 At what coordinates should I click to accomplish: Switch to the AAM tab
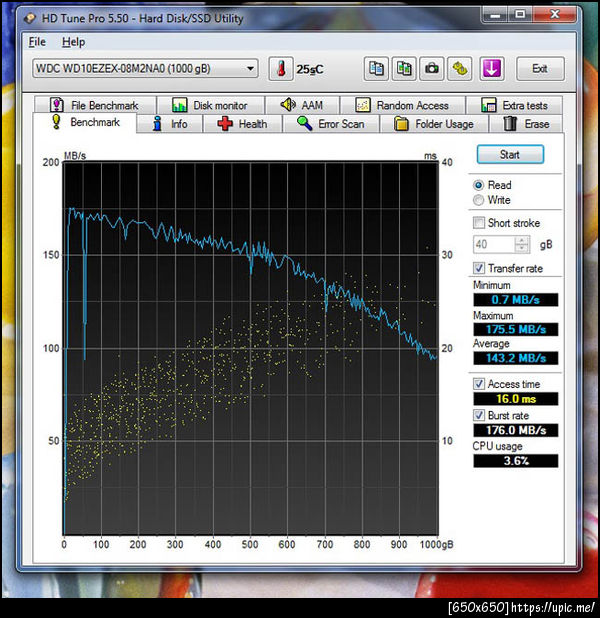click(302, 105)
